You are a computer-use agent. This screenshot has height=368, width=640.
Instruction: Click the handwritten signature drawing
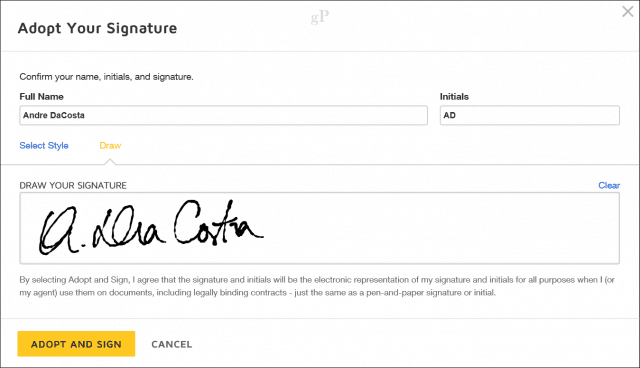pos(151,227)
